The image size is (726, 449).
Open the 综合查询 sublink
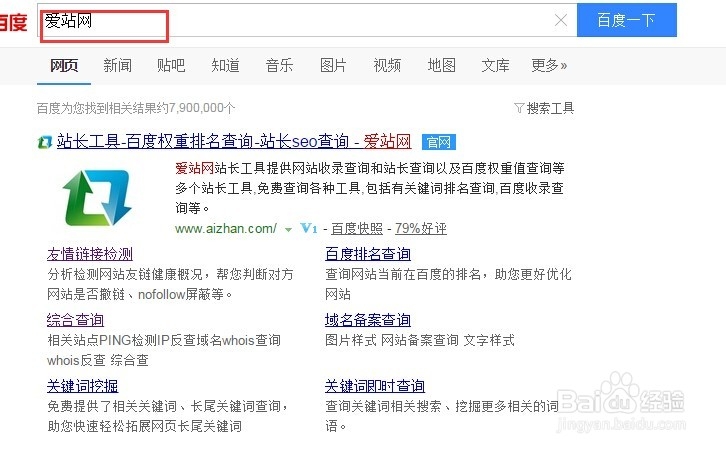(x=75, y=320)
